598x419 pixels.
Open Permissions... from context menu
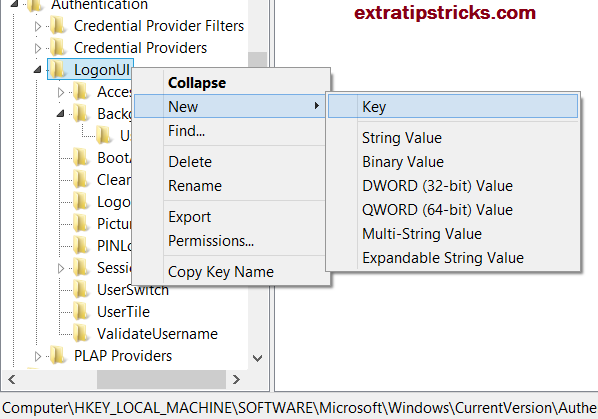[211, 241]
